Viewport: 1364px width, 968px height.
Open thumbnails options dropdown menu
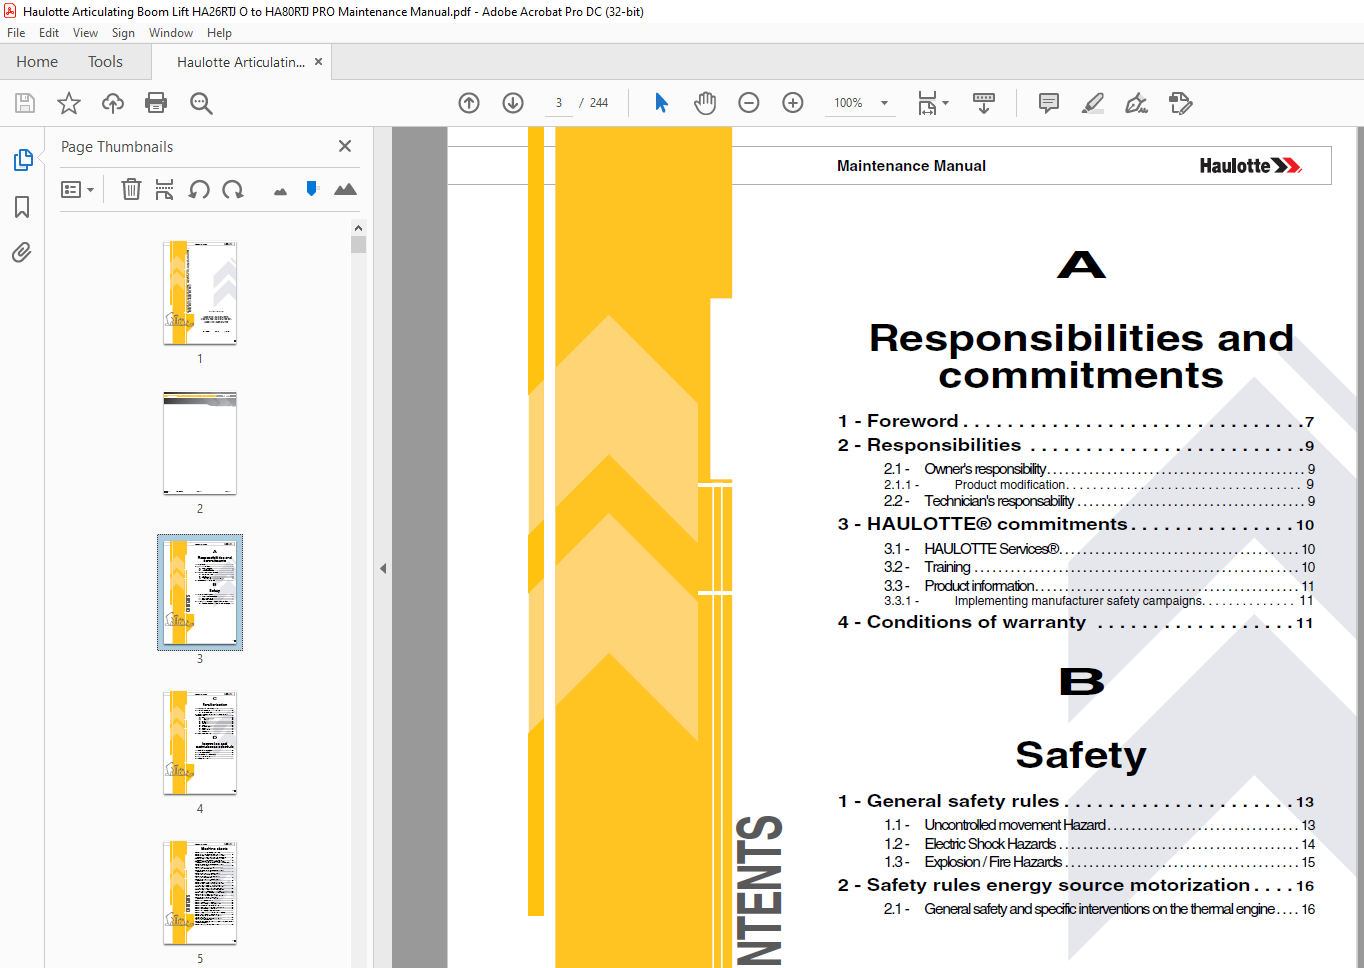coord(77,189)
